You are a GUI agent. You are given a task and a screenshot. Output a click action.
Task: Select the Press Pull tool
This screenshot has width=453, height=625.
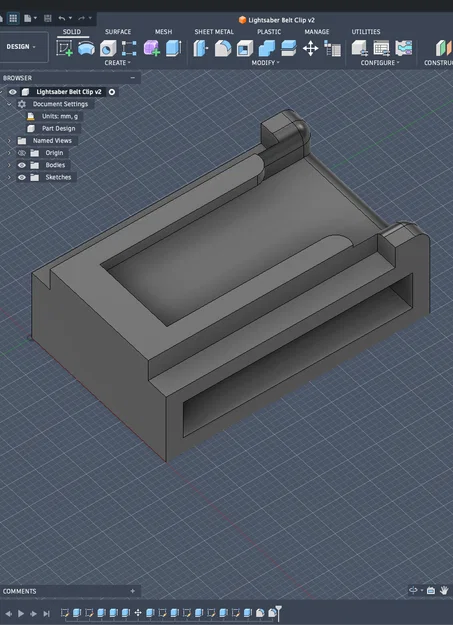click(201, 48)
